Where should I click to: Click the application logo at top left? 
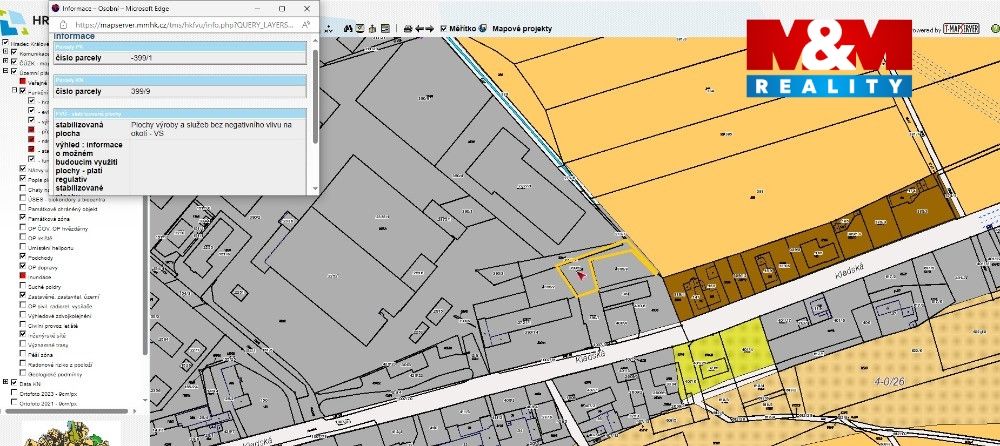coord(13,22)
